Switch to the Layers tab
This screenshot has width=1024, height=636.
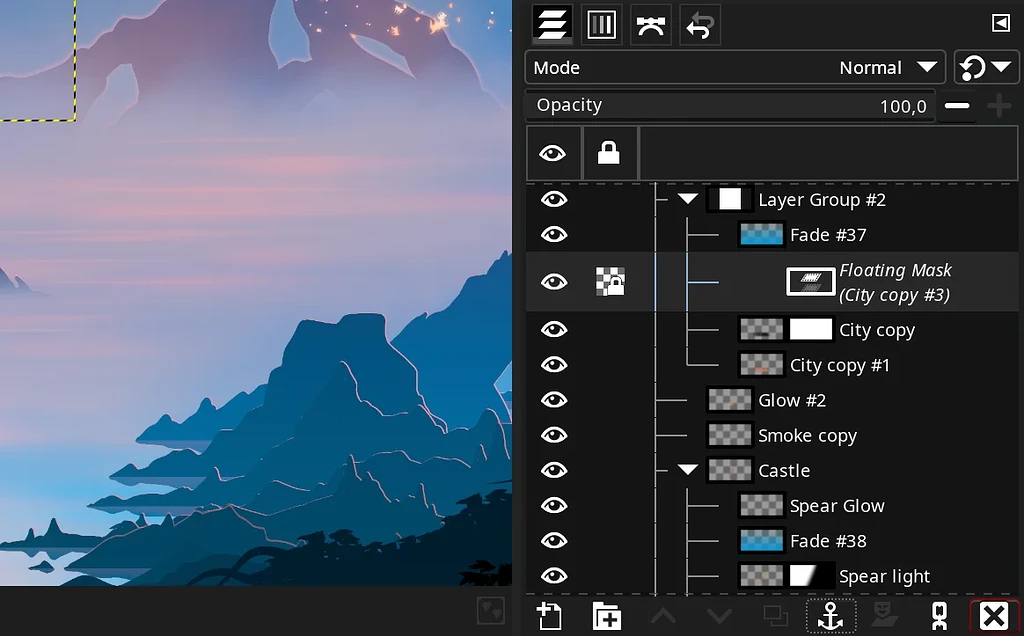point(552,24)
